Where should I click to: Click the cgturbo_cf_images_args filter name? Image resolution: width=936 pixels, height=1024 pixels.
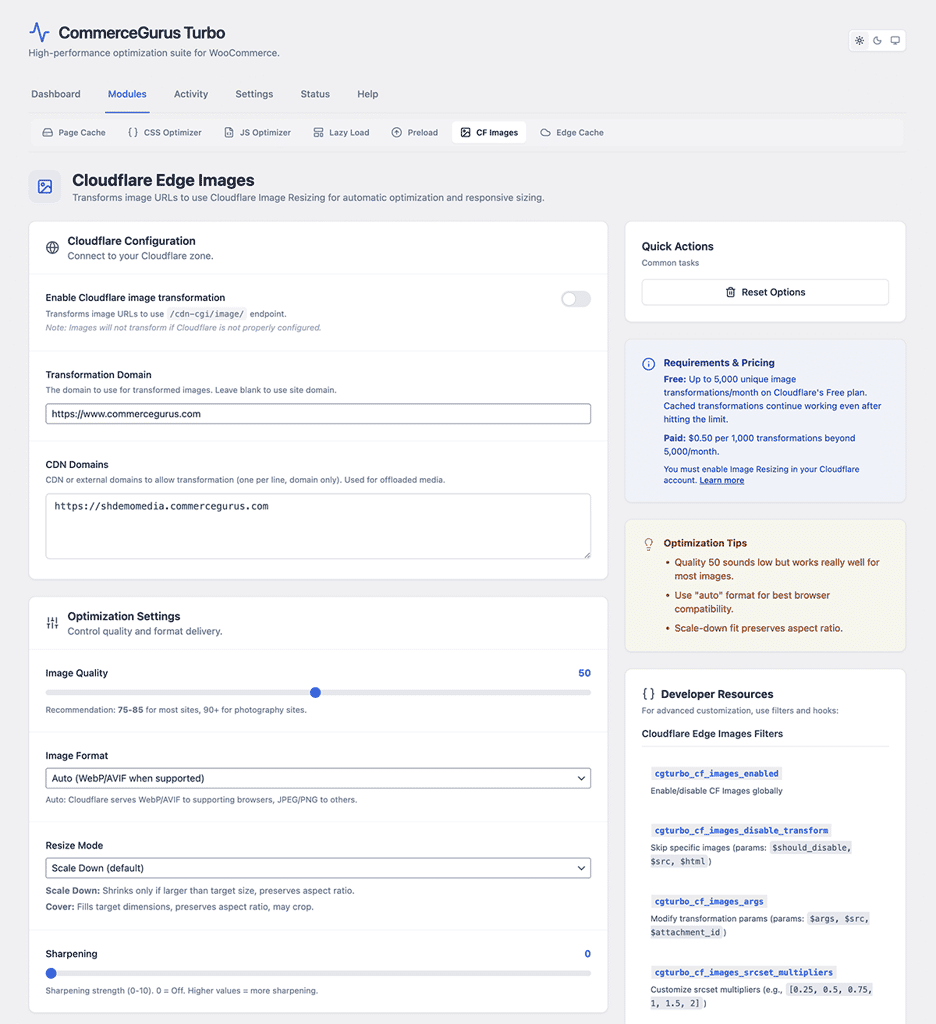[x=709, y=901]
